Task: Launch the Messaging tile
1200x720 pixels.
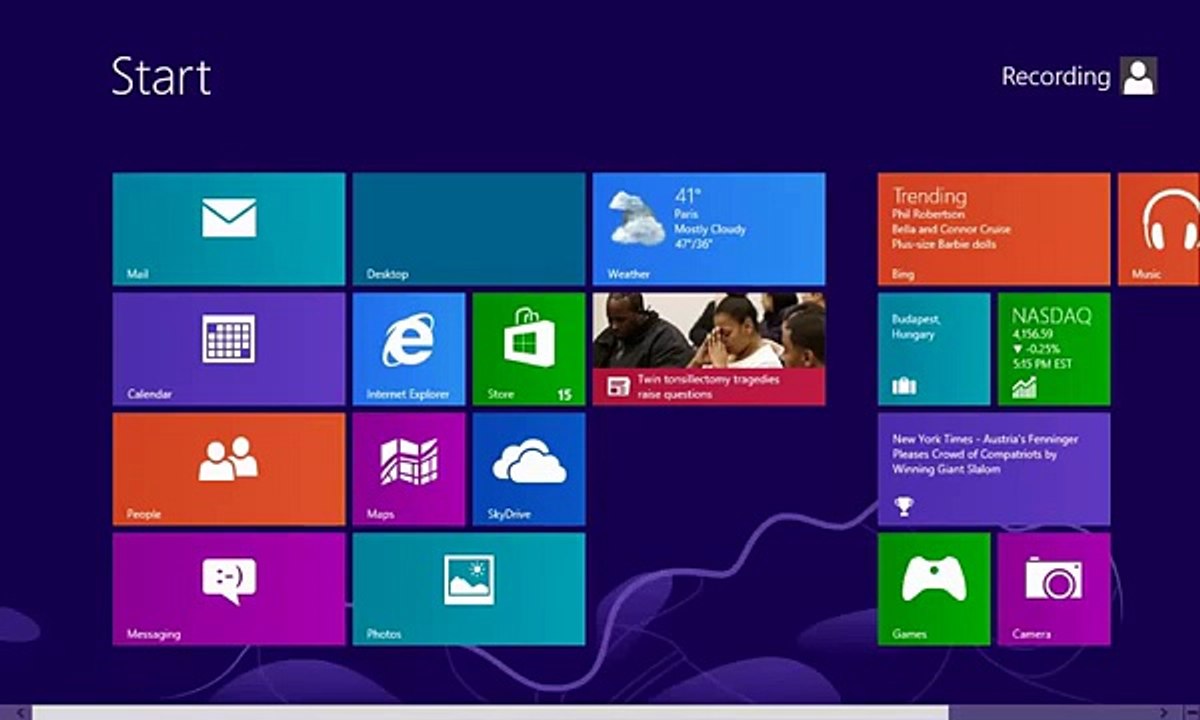Action: [229, 589]
